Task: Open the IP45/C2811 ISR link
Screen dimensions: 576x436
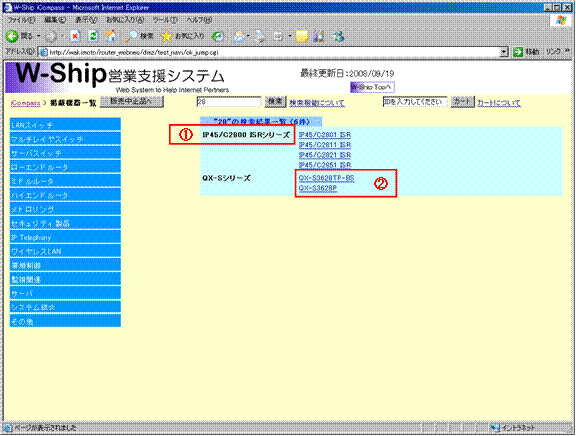Action: coord(325,145)
